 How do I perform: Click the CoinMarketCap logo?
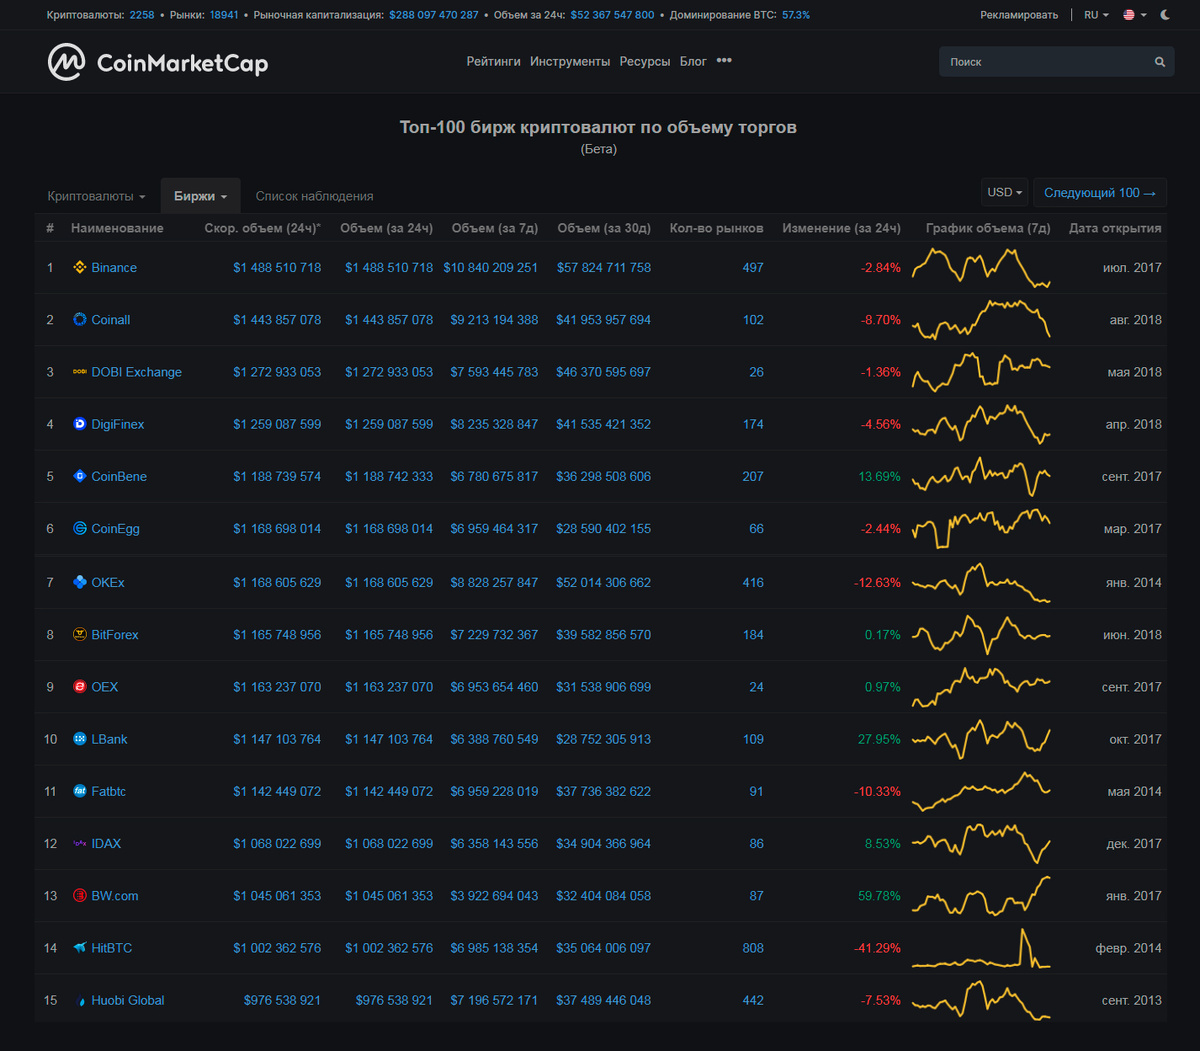158,63
